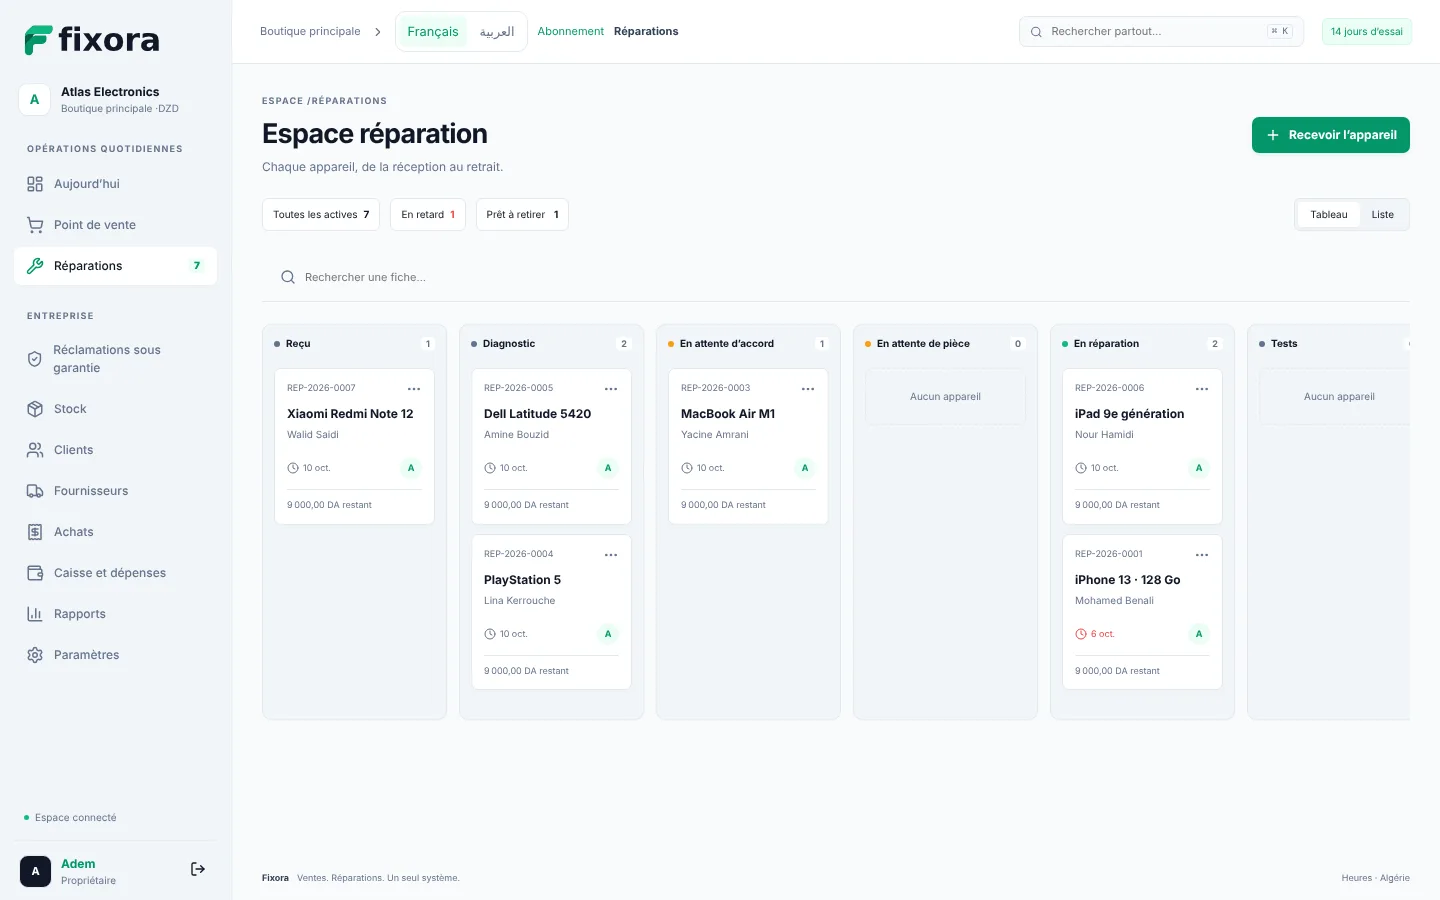
Task: Open Rapports chart icon
Action: pyautogui.click(x=35, y=614)
